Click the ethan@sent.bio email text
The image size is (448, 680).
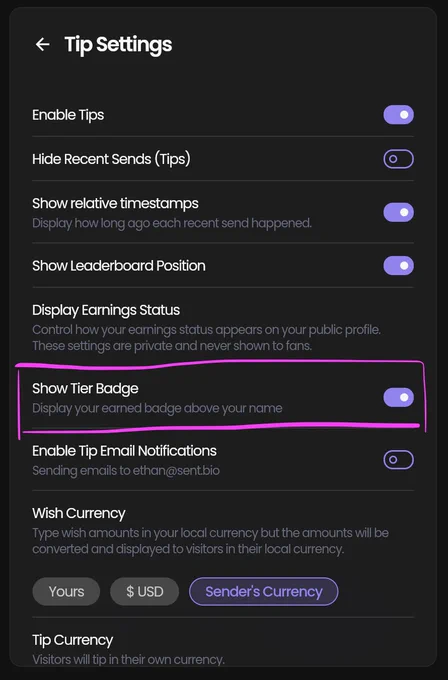click(x=176, y=471)
